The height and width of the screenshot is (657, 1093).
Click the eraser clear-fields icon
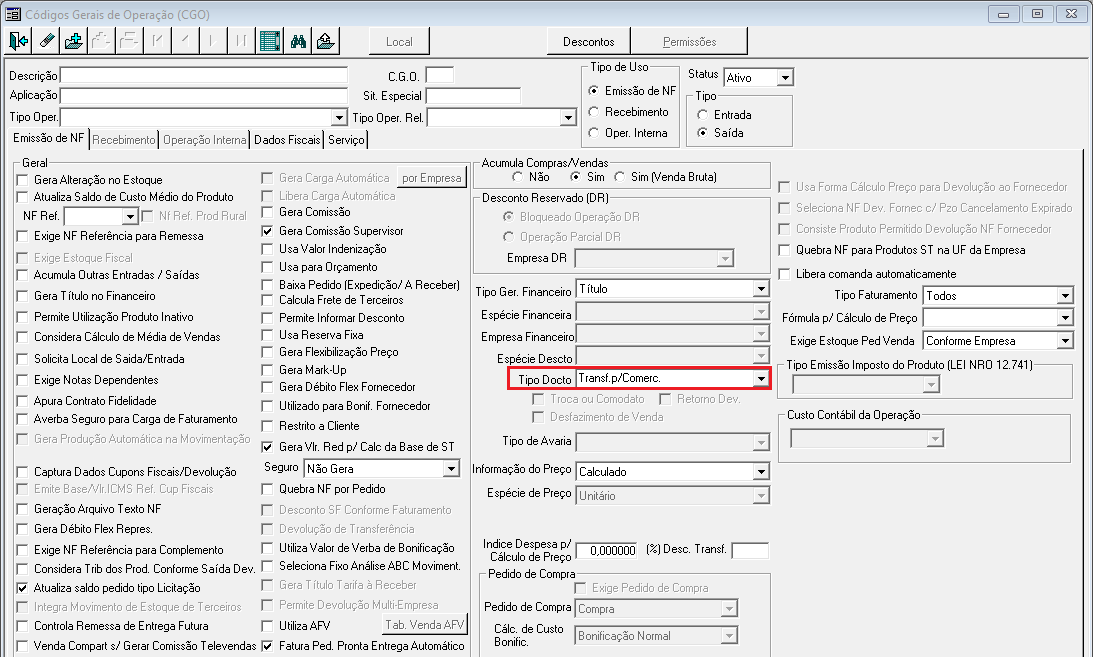coord(46,42)
